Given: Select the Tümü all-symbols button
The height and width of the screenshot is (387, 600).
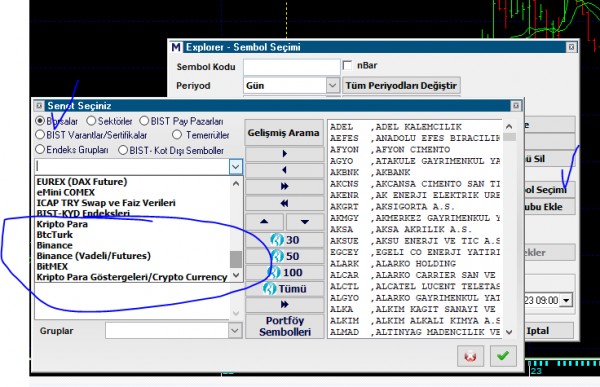Looking at the screenshot, I should (284, 288).
